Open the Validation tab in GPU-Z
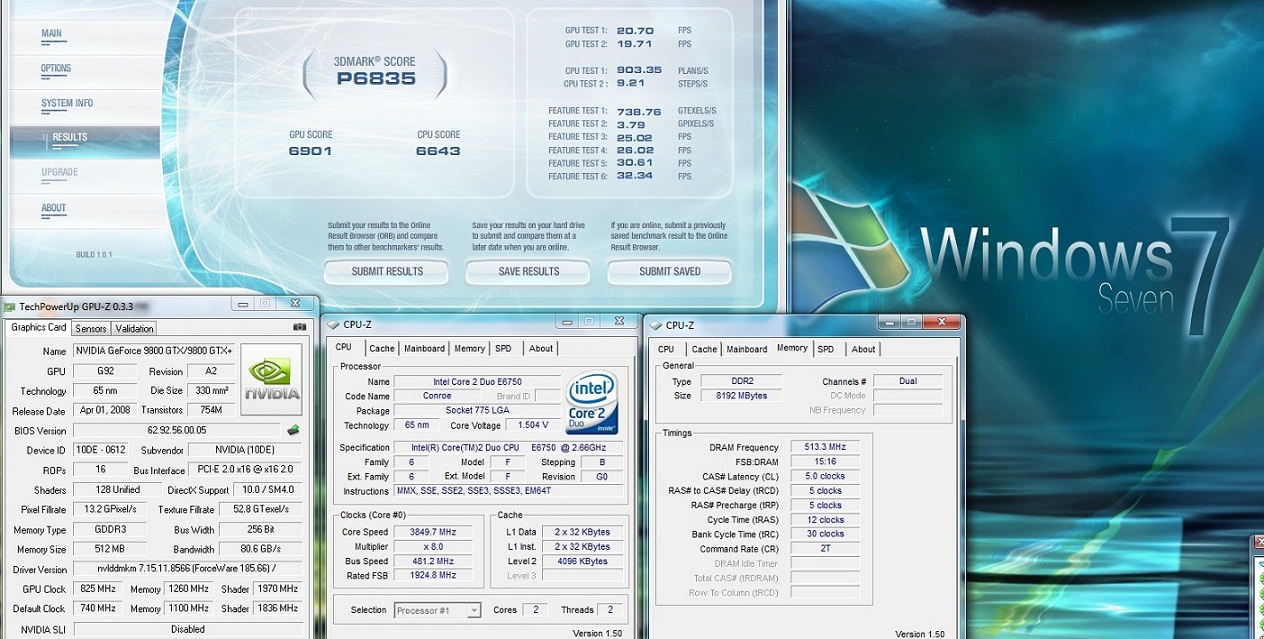1264x639 pixels. tap(134, 328)
